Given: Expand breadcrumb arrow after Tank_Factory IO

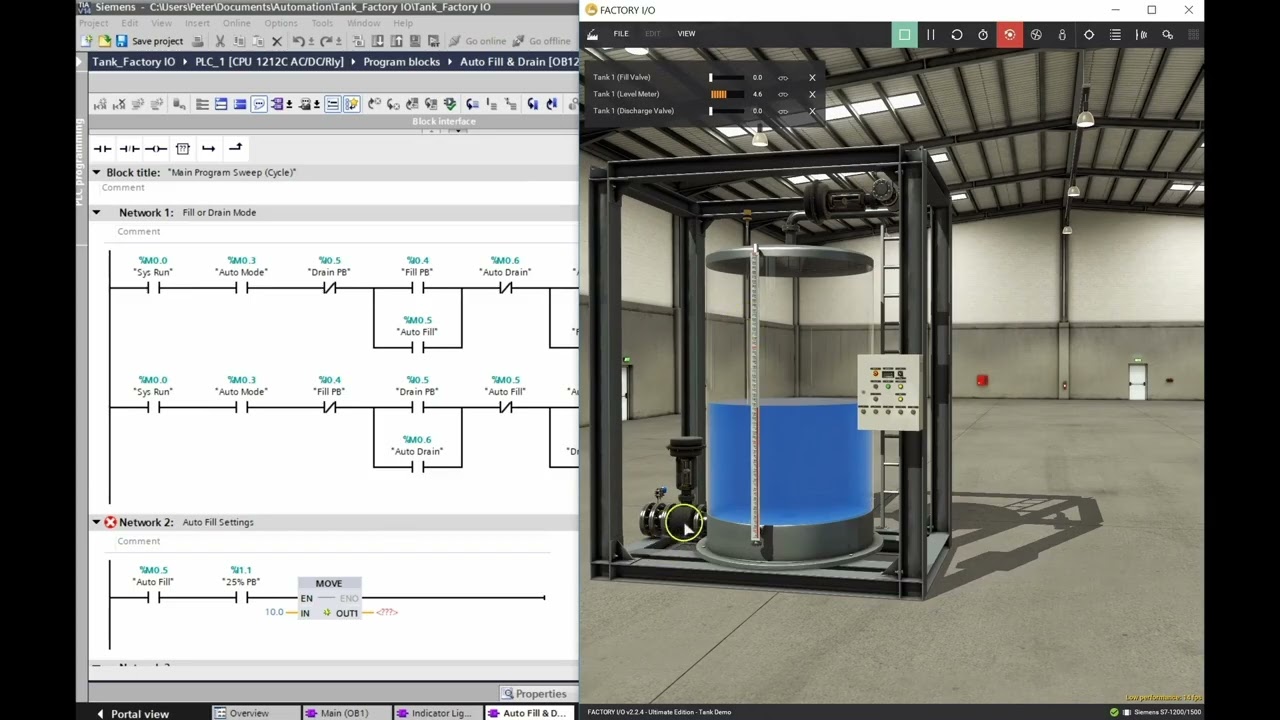Looking at the screenshot, I should pos(185,62).
